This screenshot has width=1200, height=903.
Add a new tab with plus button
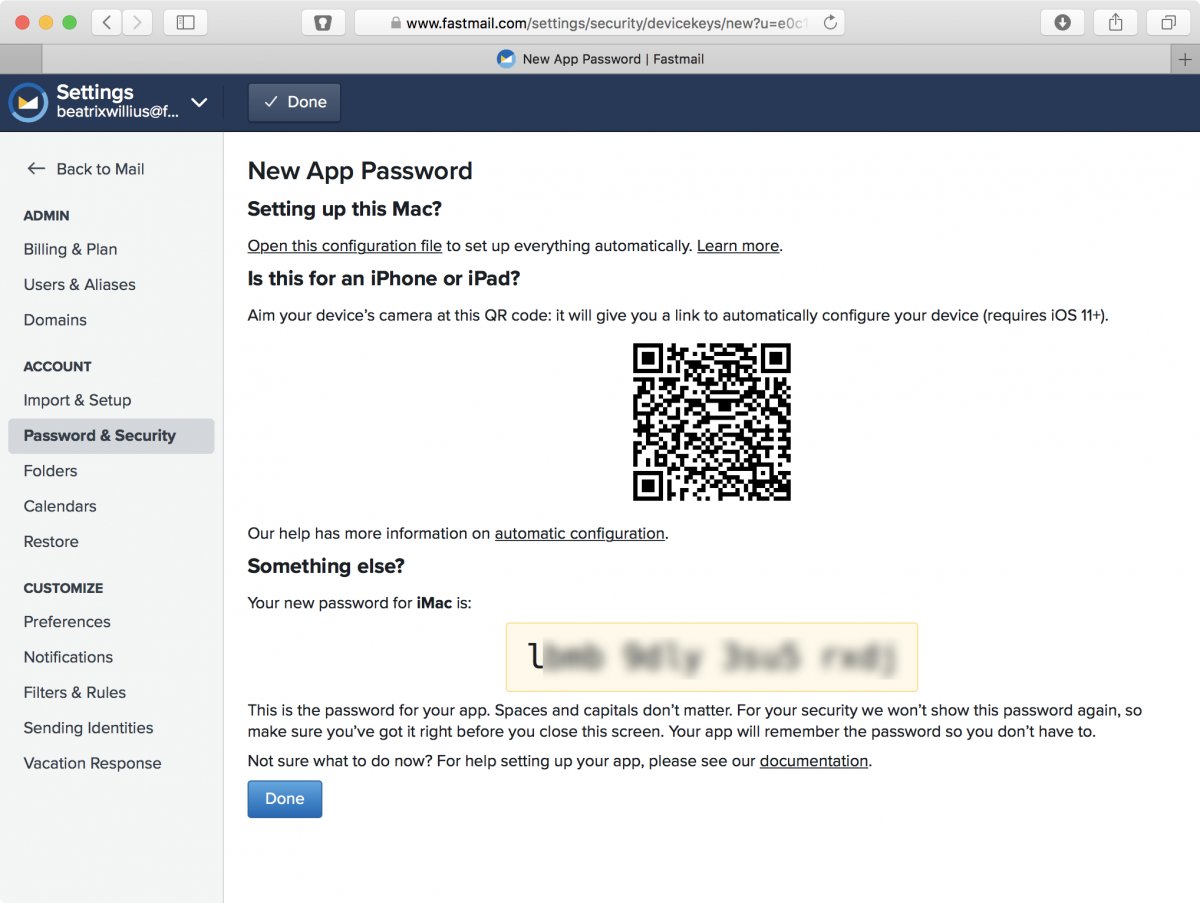pyautogui.click(x=1186, y=59)
